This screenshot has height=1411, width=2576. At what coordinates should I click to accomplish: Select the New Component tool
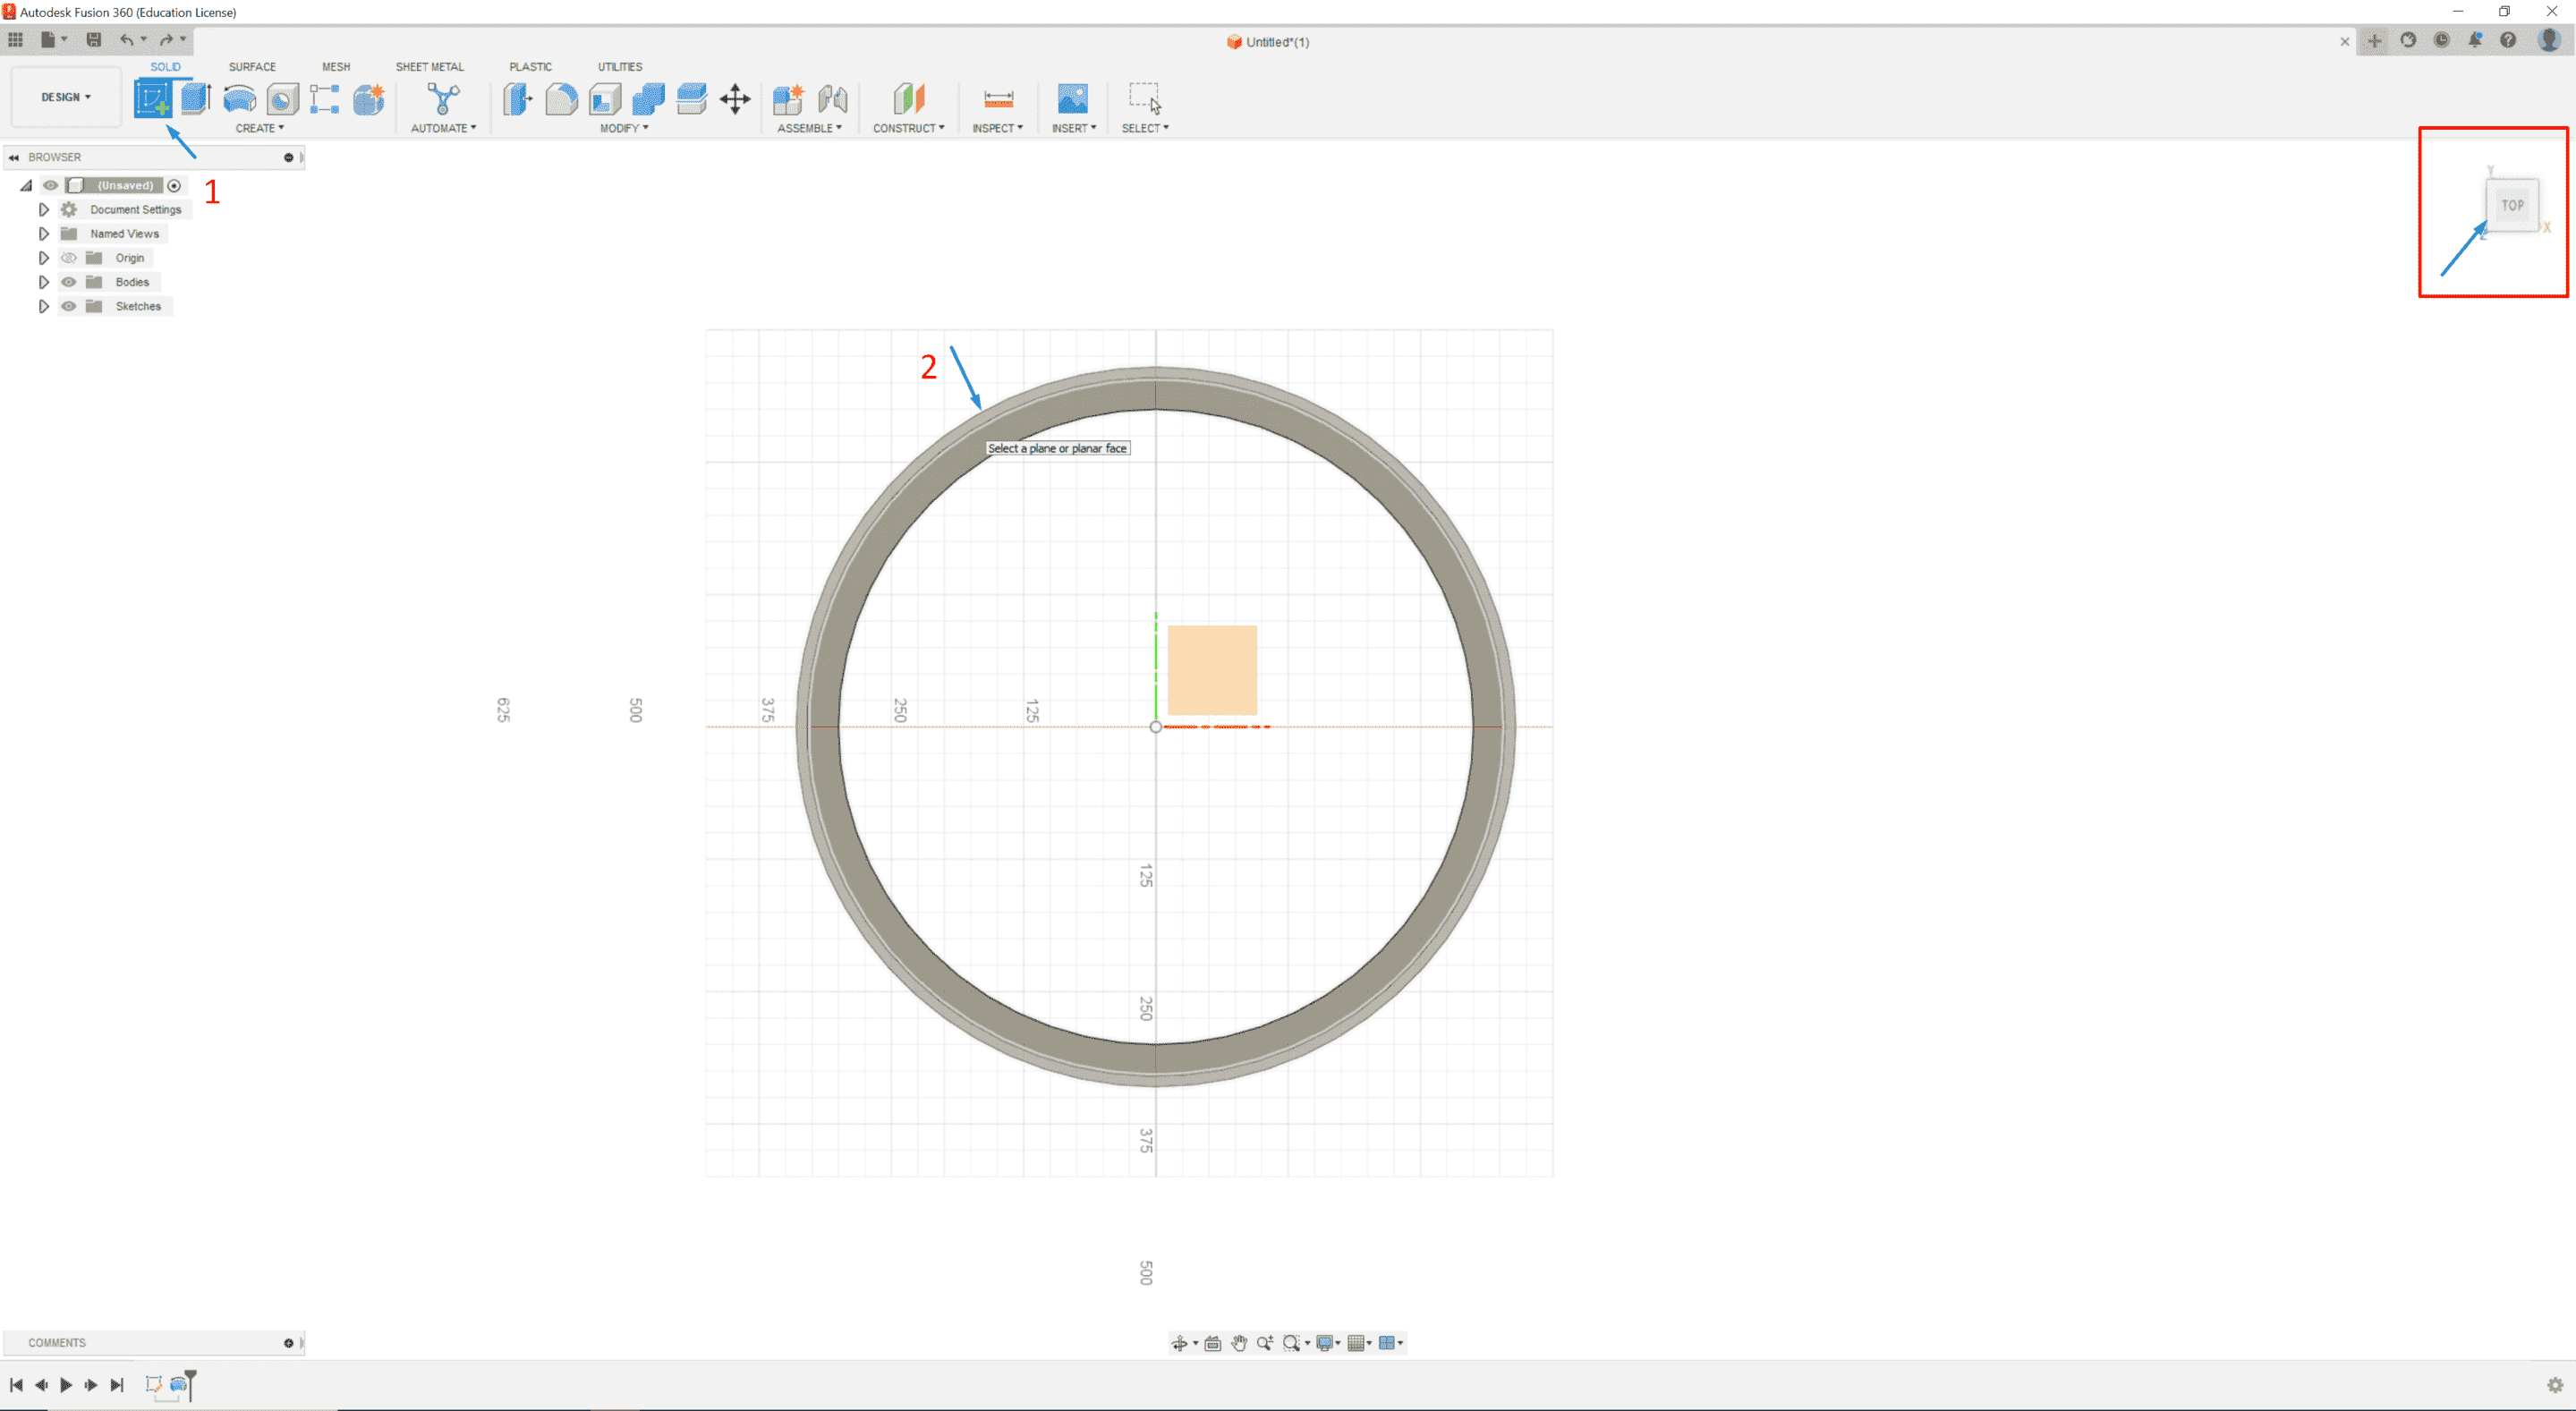coord(788,98)
